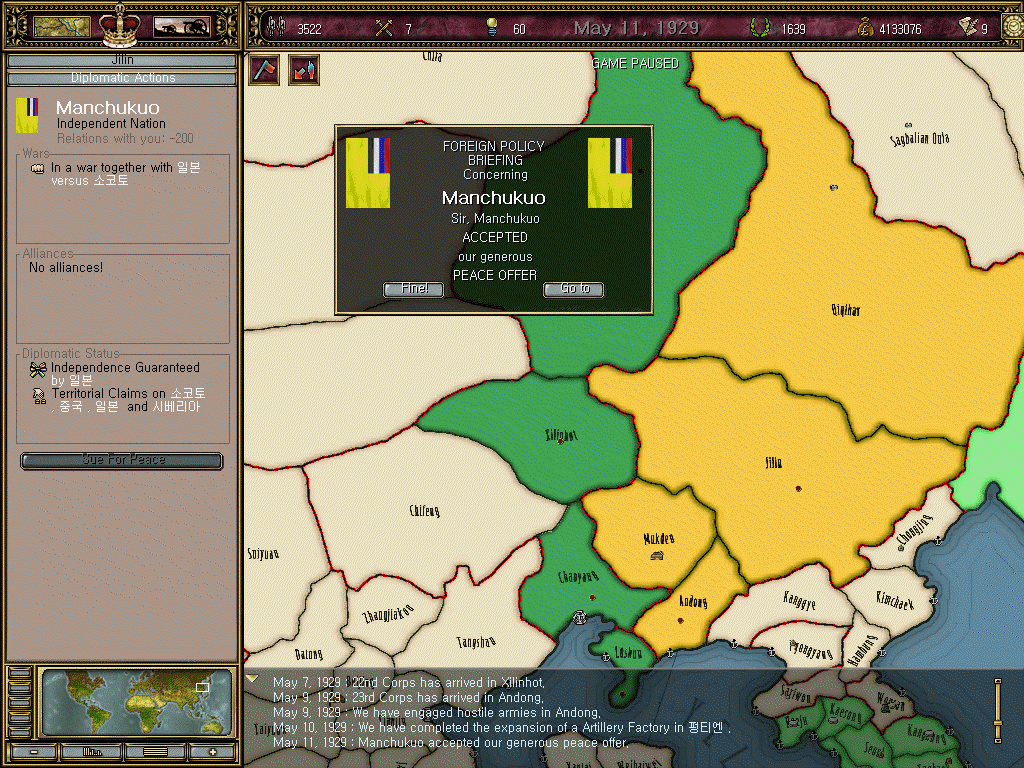This screenshot has height=768, width=1024.
Task: Click 'Relations with you: -200' text
Action: pos(125,138)
